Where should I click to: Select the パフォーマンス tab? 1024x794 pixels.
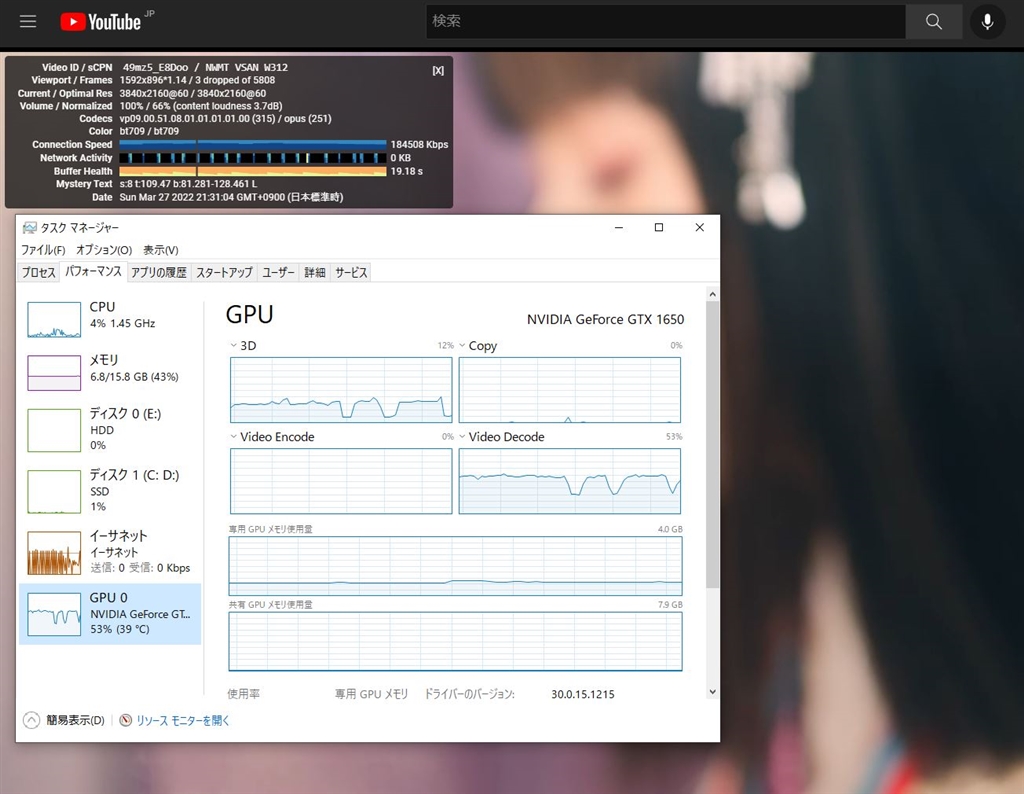pos(93,272)
